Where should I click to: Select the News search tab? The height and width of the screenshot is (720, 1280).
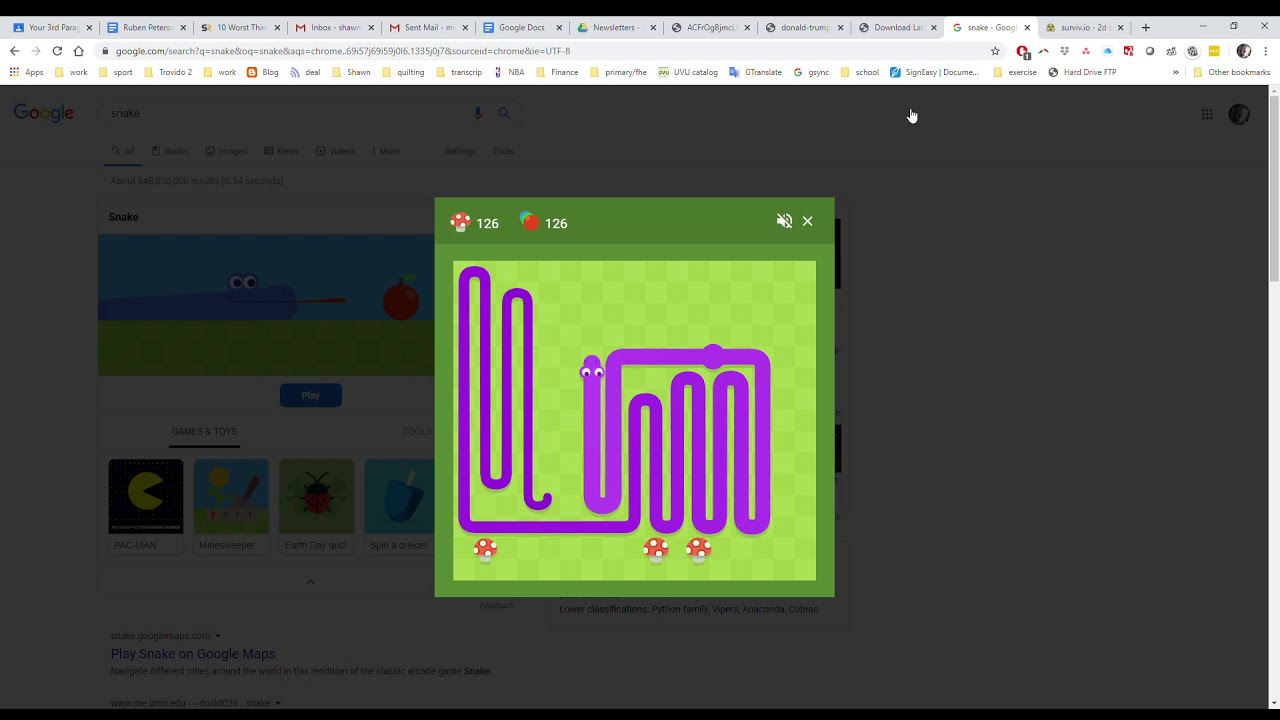[281, 151]
